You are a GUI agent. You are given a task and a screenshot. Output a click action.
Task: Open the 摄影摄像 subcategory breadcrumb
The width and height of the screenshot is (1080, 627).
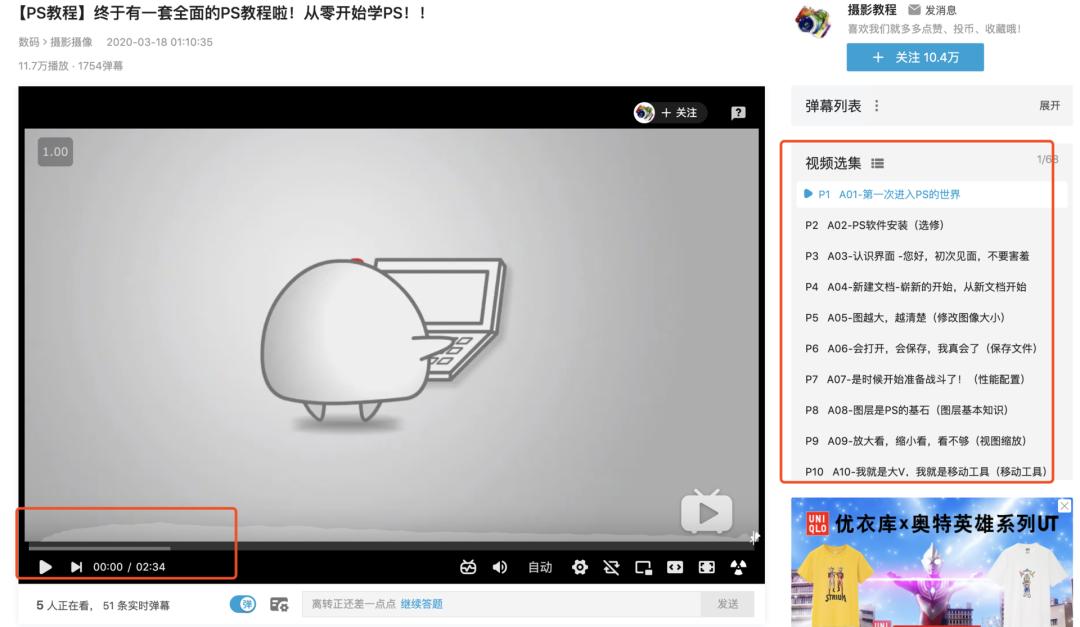coord(71,42)
